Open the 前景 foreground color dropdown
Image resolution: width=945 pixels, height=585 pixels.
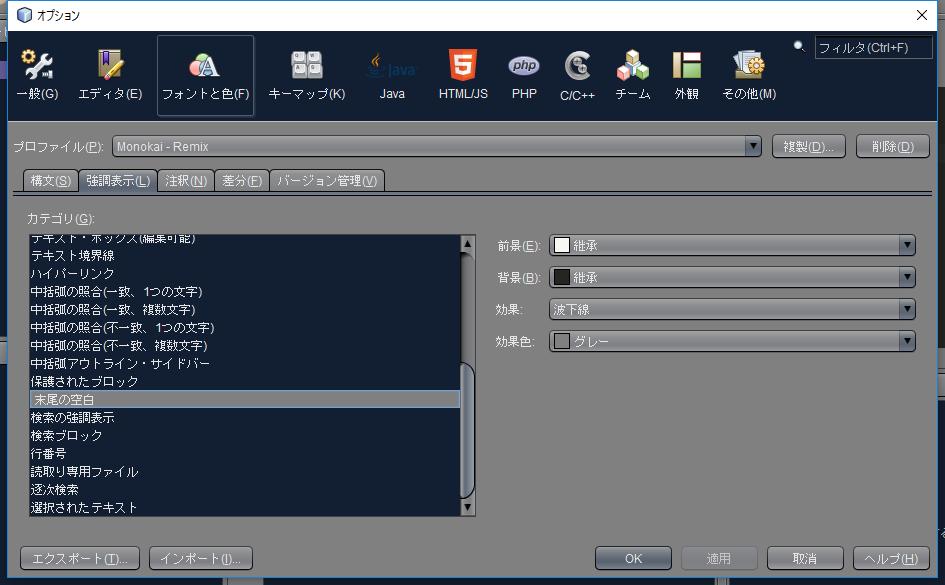[x=905, y=245]
